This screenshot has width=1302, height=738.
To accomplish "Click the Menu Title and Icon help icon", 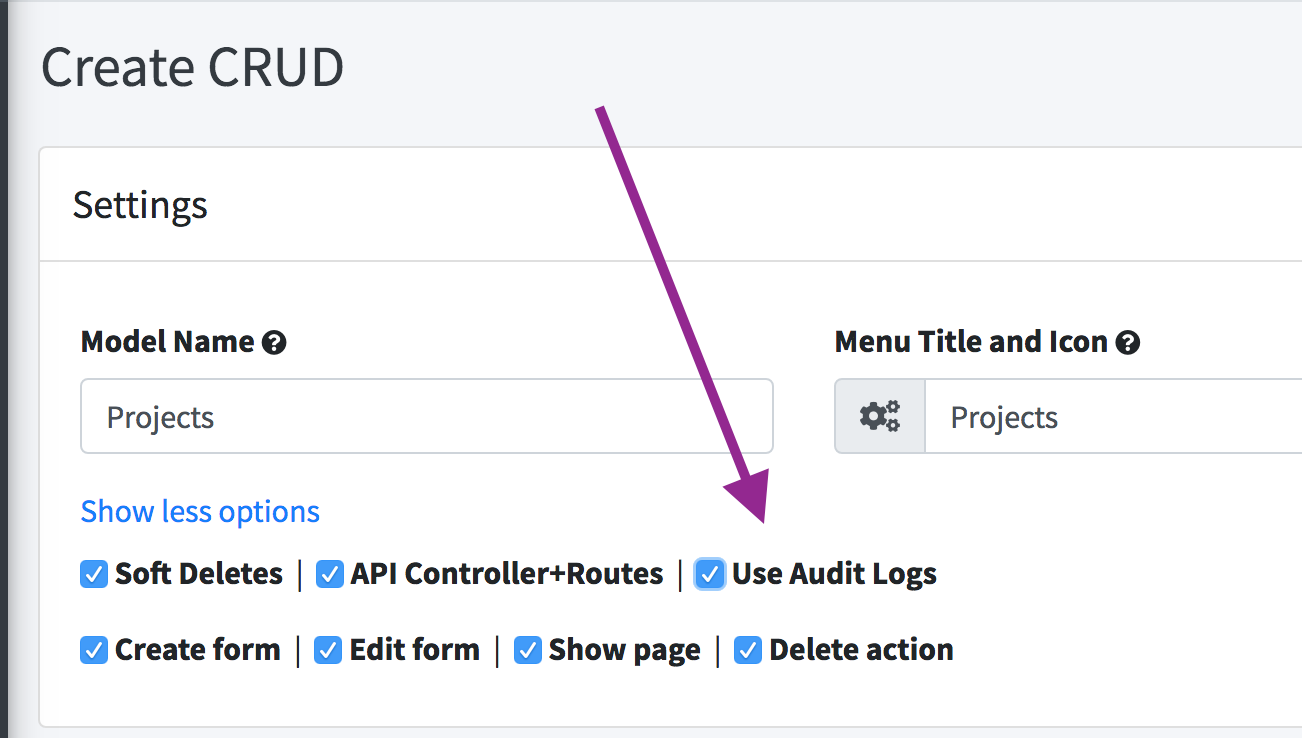I will tap(1128, 343).
